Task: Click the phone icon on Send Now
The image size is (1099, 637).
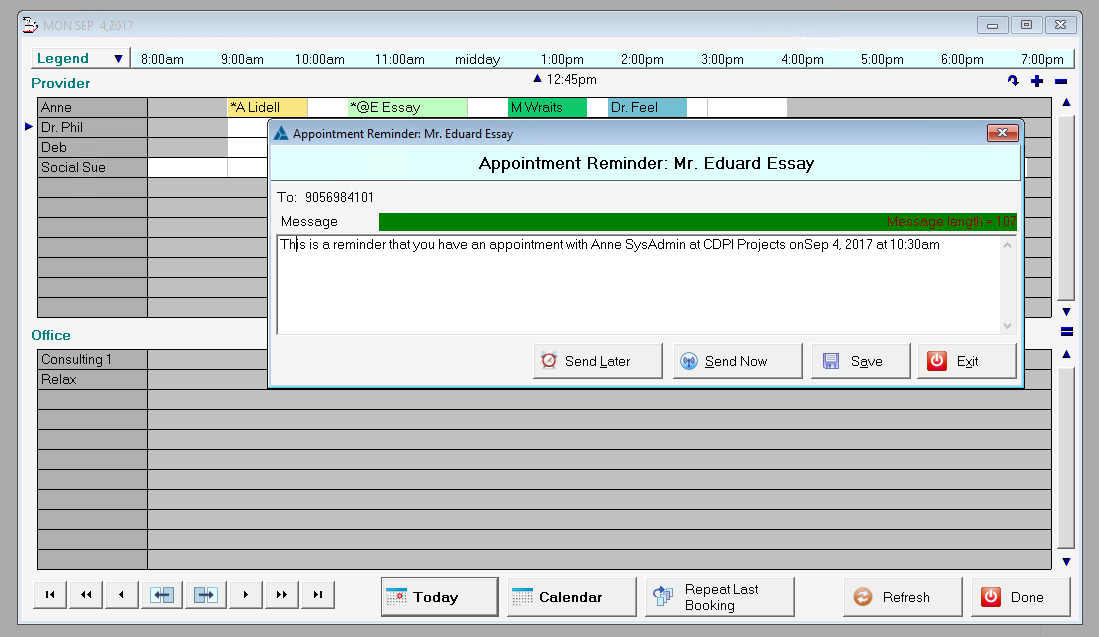Action: (x=690, y=362)
